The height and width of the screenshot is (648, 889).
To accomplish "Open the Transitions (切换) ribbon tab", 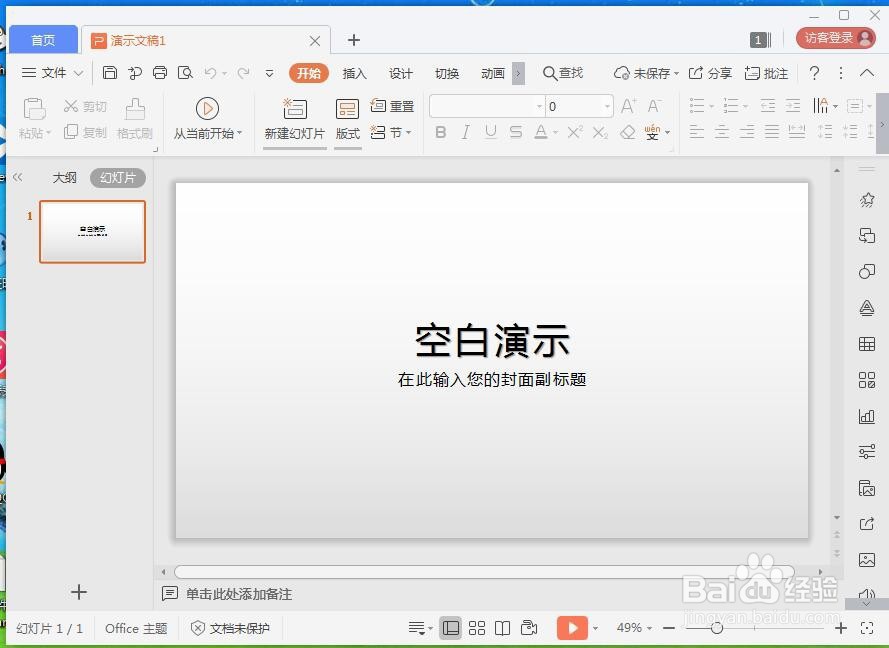I will pyautogui.click(x=447, y=73).
